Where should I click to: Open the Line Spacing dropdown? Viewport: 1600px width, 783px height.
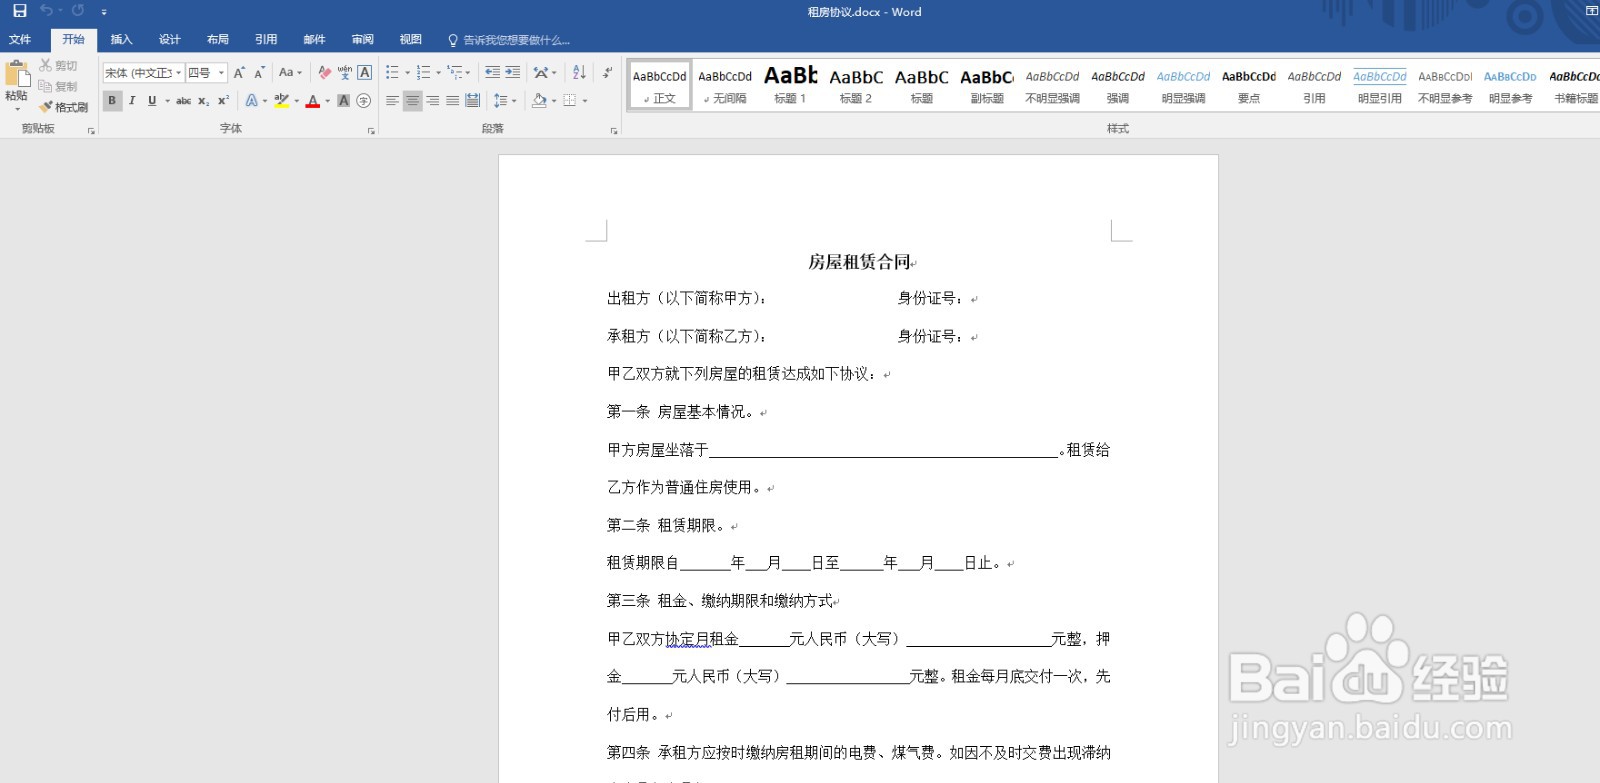coord(506,101)
